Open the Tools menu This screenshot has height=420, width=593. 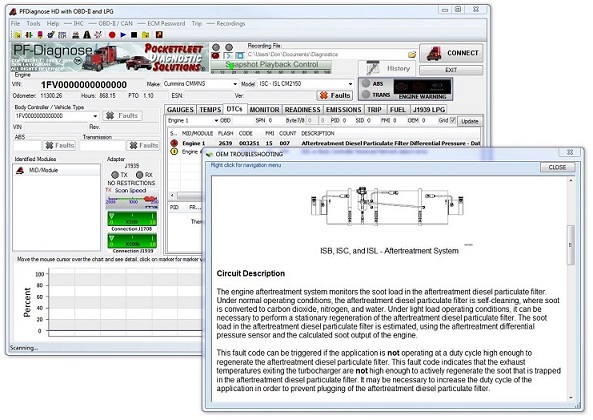(x=33, y=23)
